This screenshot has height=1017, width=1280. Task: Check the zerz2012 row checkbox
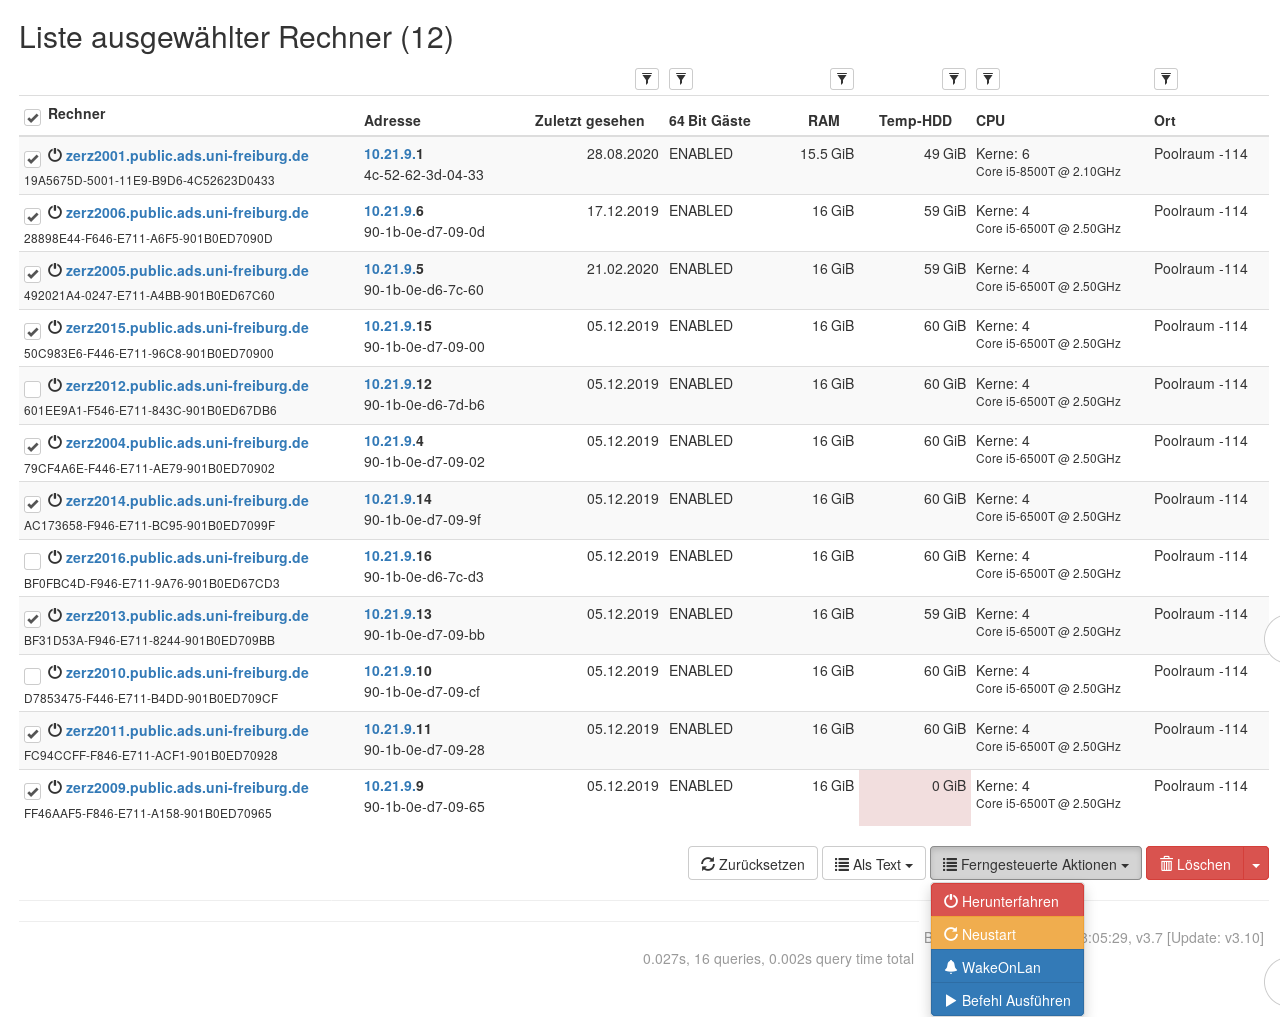pyautogui.click(x=33, y=389)
